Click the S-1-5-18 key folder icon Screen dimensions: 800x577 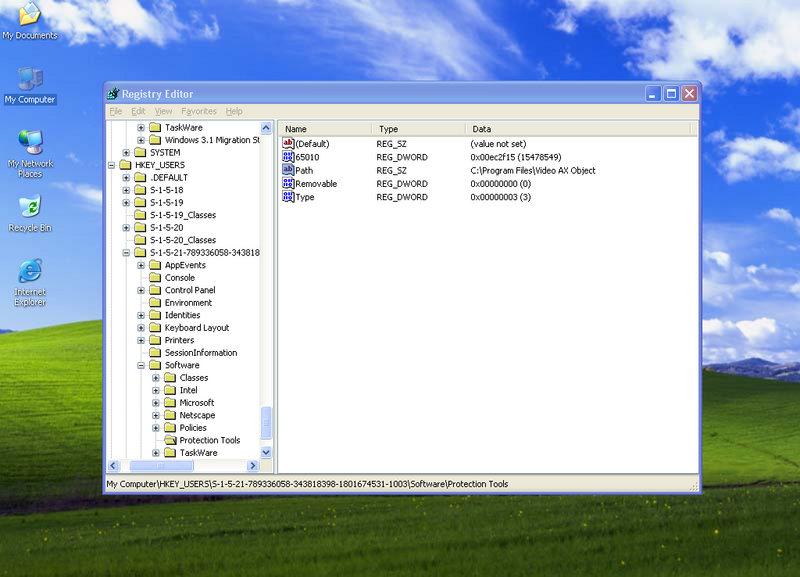pos(140,190)
